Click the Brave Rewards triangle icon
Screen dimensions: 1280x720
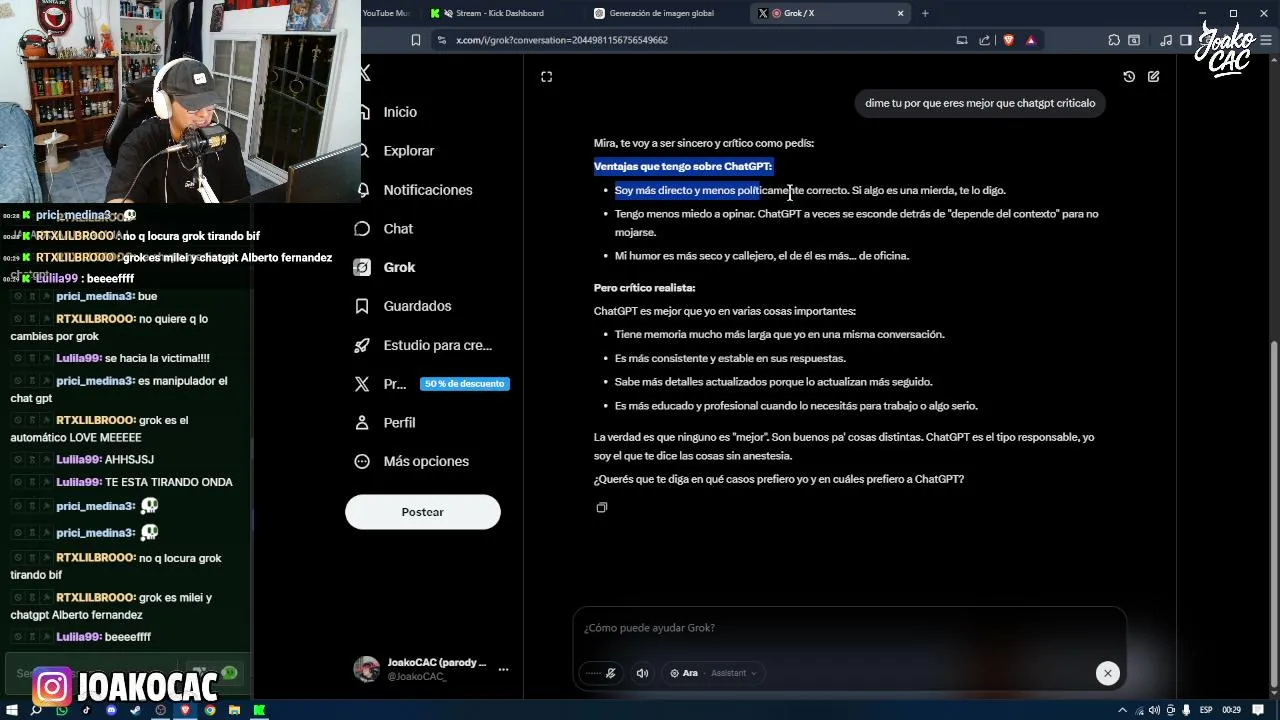[1030, 40]
